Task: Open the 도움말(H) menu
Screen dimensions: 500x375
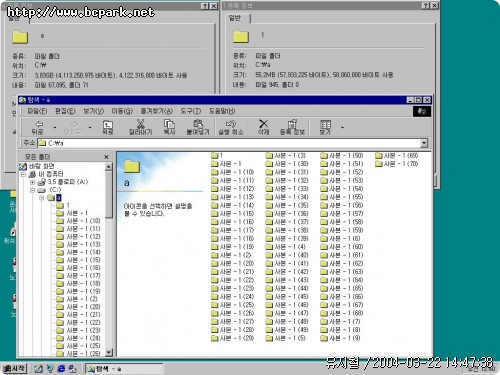Action: (222, 111)
